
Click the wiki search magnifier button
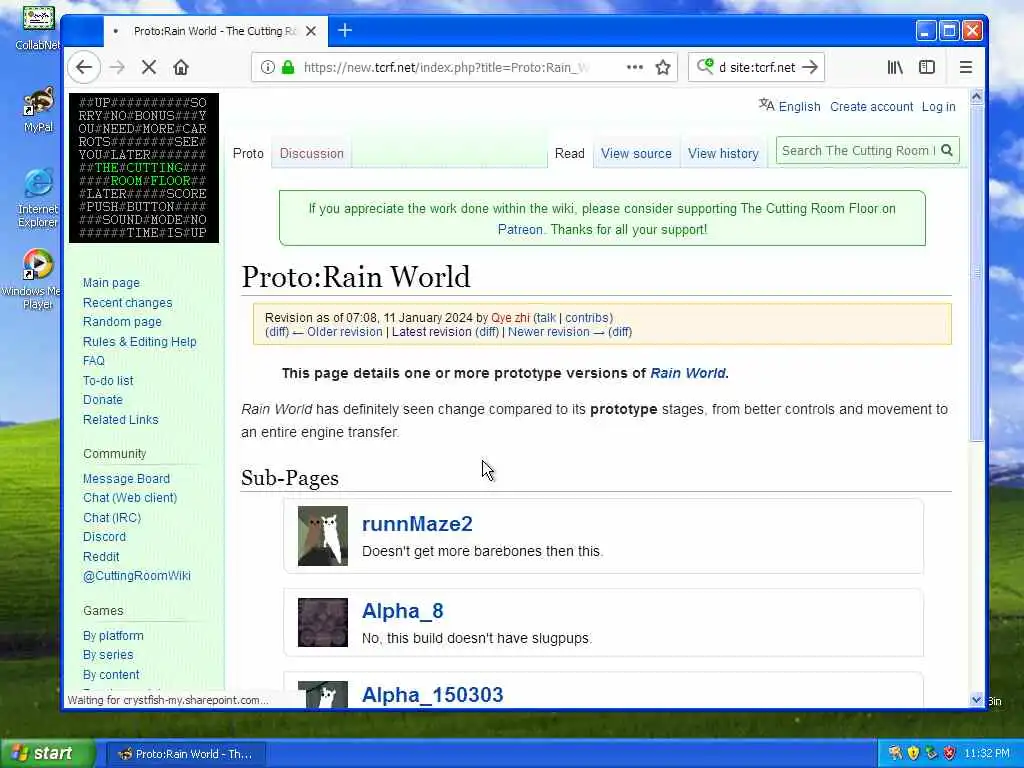(947, 151)
